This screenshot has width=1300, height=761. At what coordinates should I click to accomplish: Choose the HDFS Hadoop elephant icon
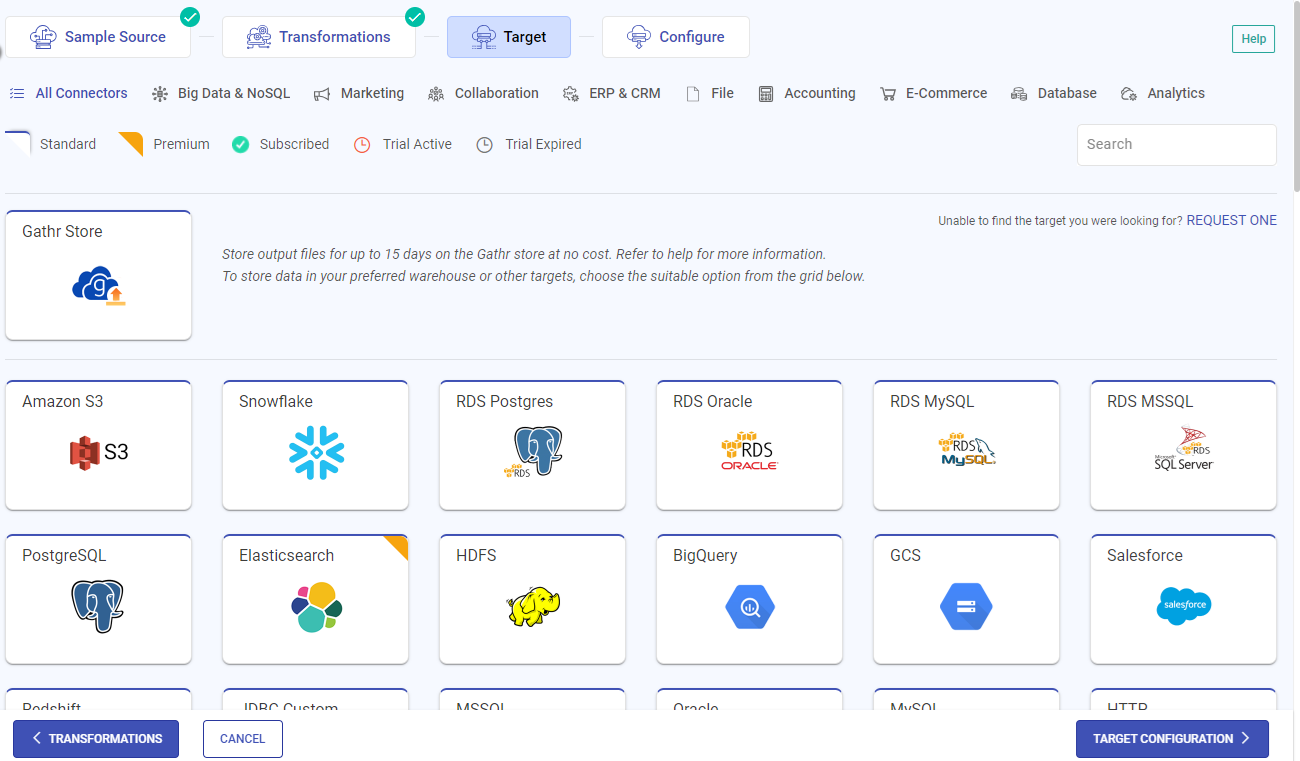pos(533,606)
